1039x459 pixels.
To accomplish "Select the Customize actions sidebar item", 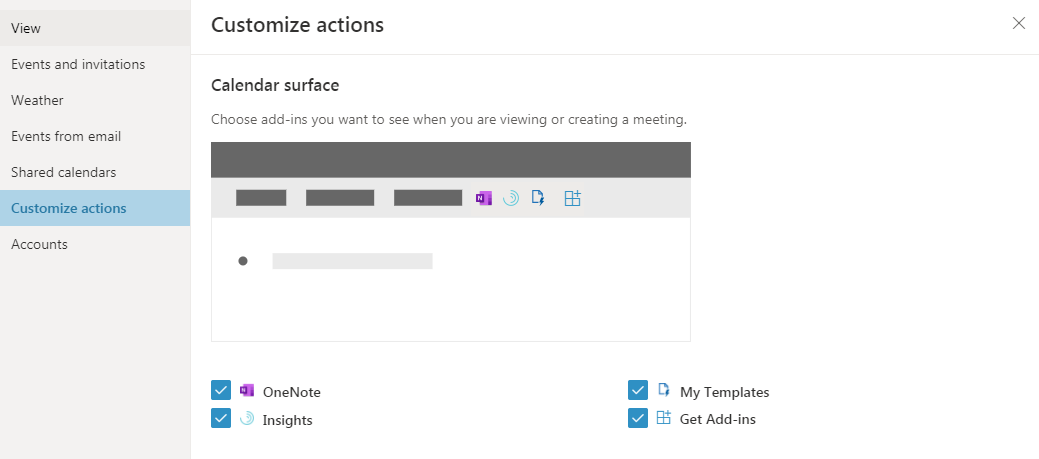I will coord(69,208).
